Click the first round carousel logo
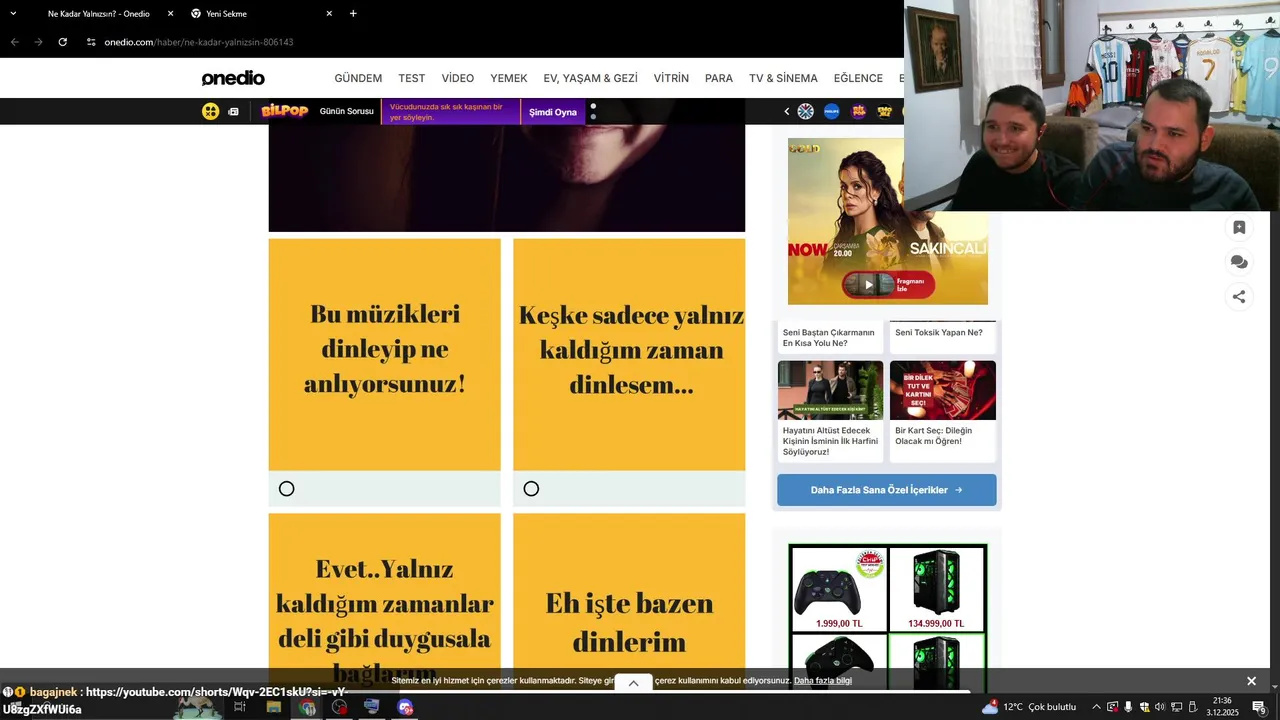 tap(805, 111)
